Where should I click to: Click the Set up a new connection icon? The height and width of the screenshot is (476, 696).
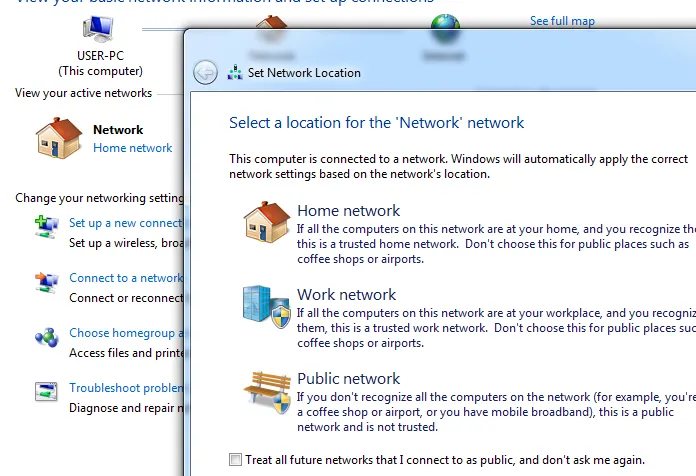[x=47, y=226]
